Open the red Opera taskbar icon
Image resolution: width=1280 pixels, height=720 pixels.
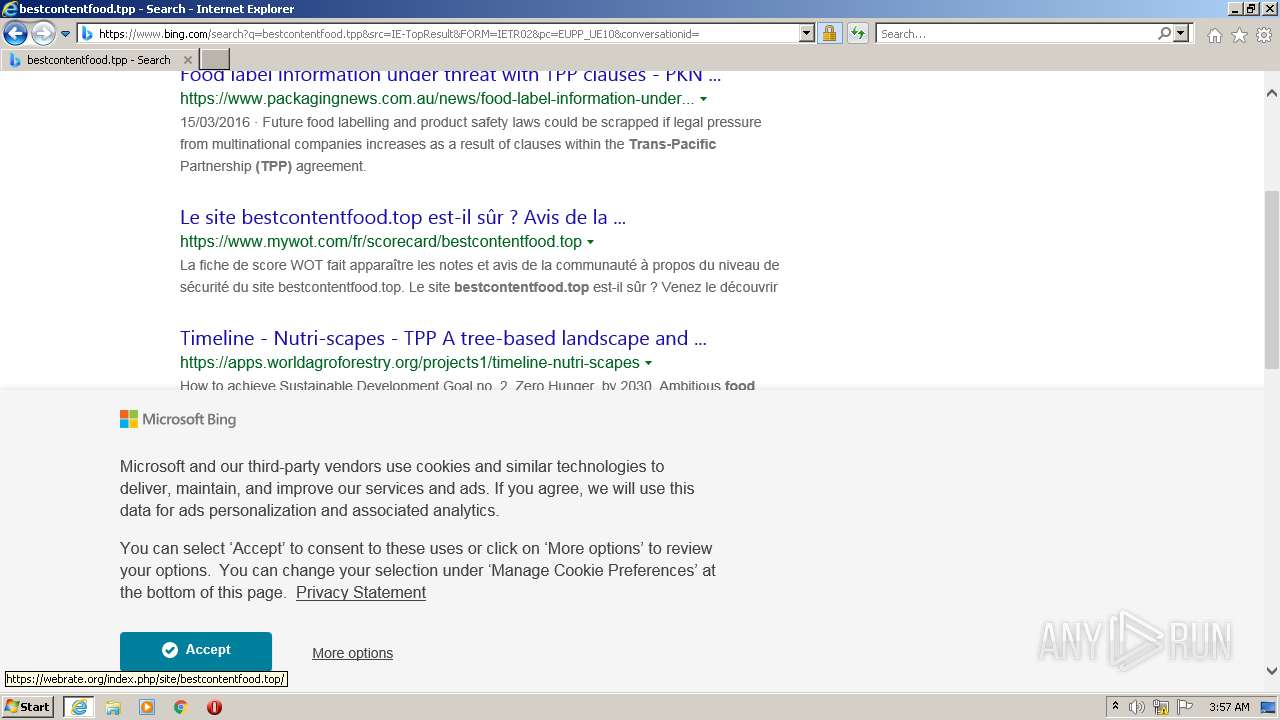[214, 707]
